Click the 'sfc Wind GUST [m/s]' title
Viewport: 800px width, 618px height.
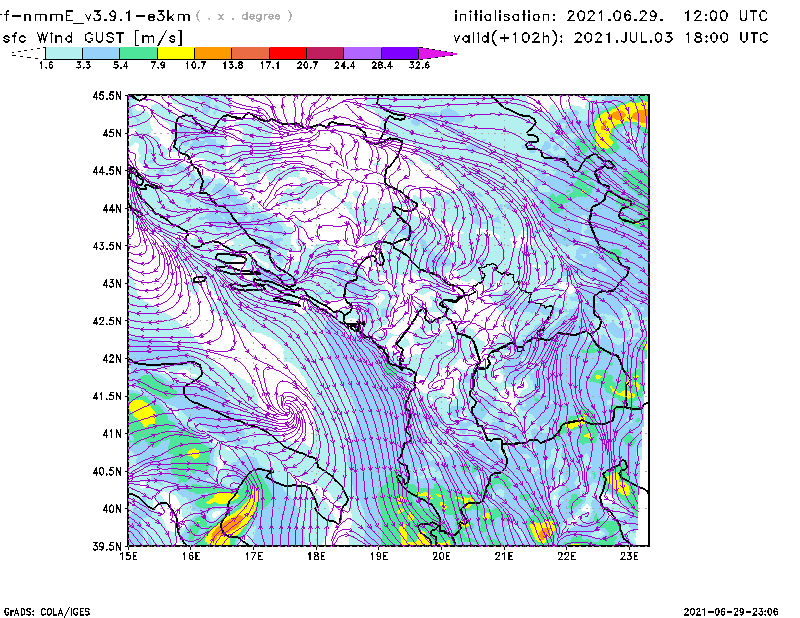tap(92, 38)
